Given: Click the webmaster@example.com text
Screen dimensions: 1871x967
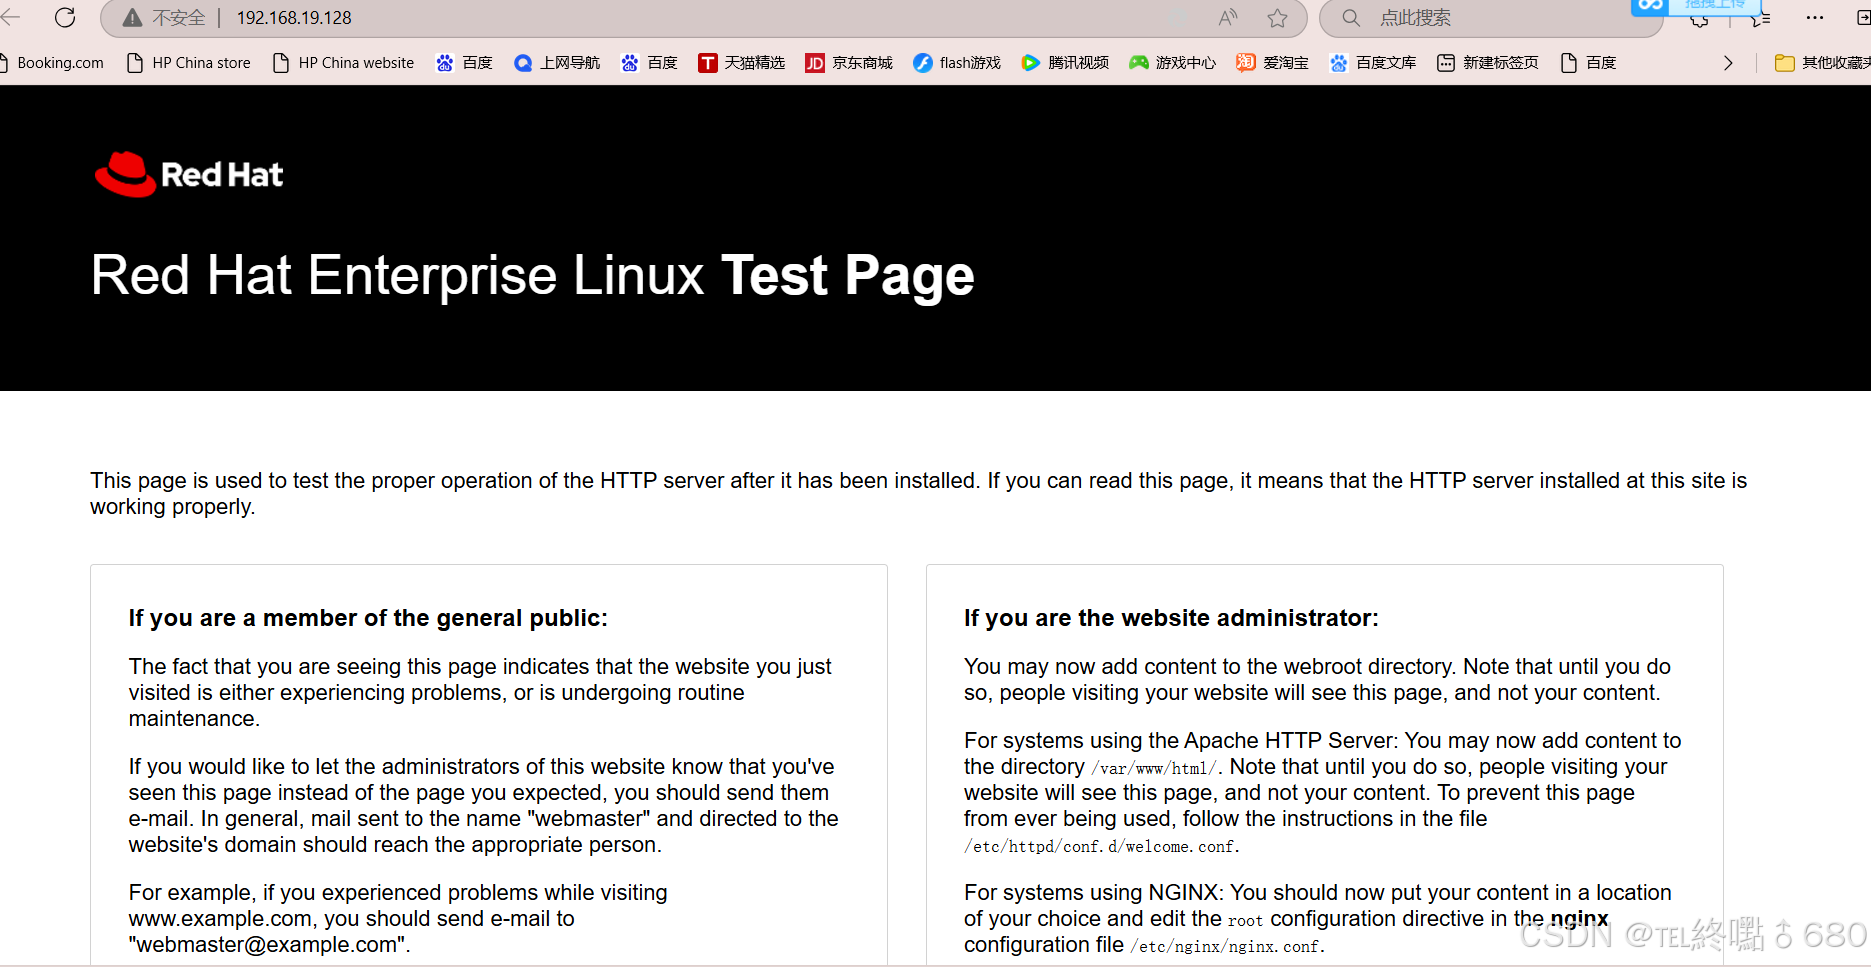Looking at the screenshot, I should coord(267,945).
